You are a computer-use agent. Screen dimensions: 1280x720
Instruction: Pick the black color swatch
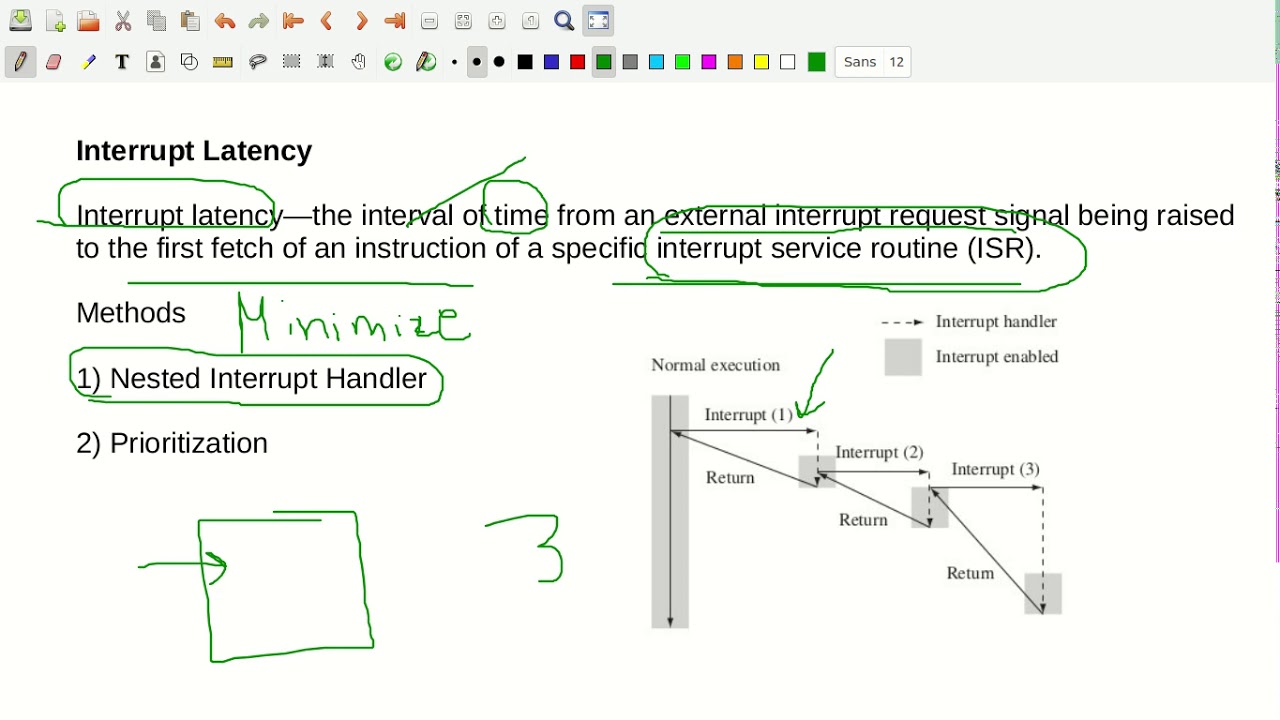(525, 62)
